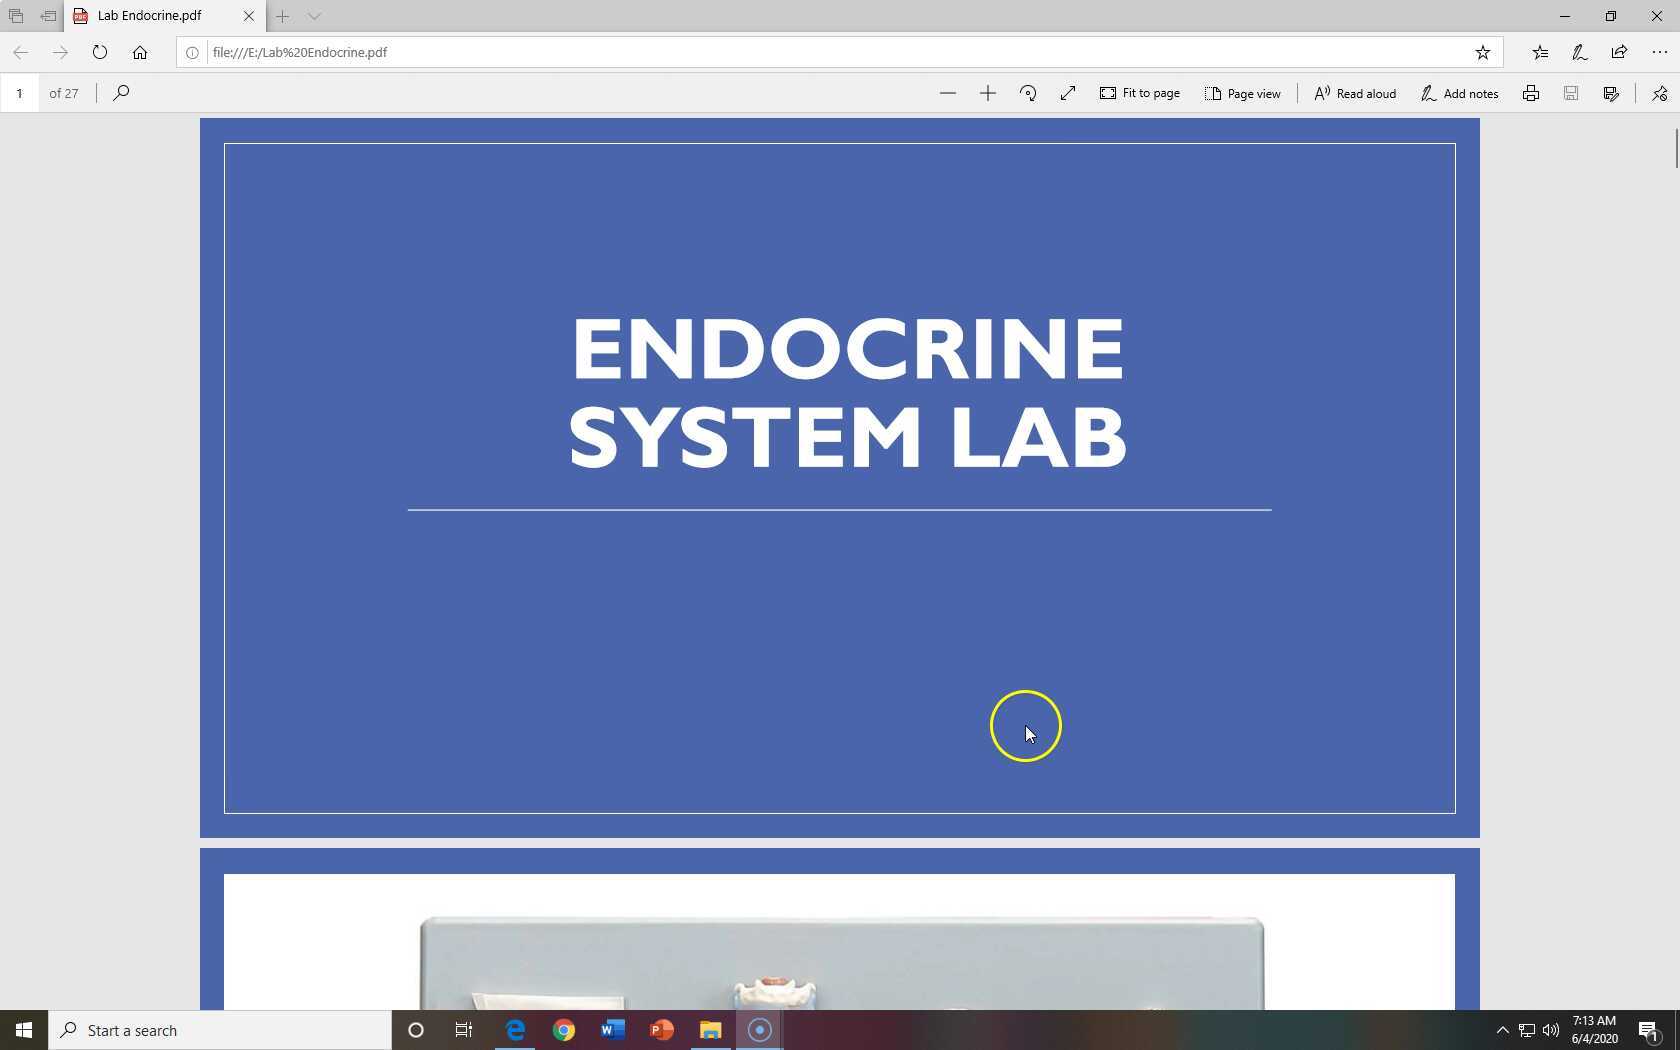
Task: Open the tab list dropdown
Action: click(315, 16)
